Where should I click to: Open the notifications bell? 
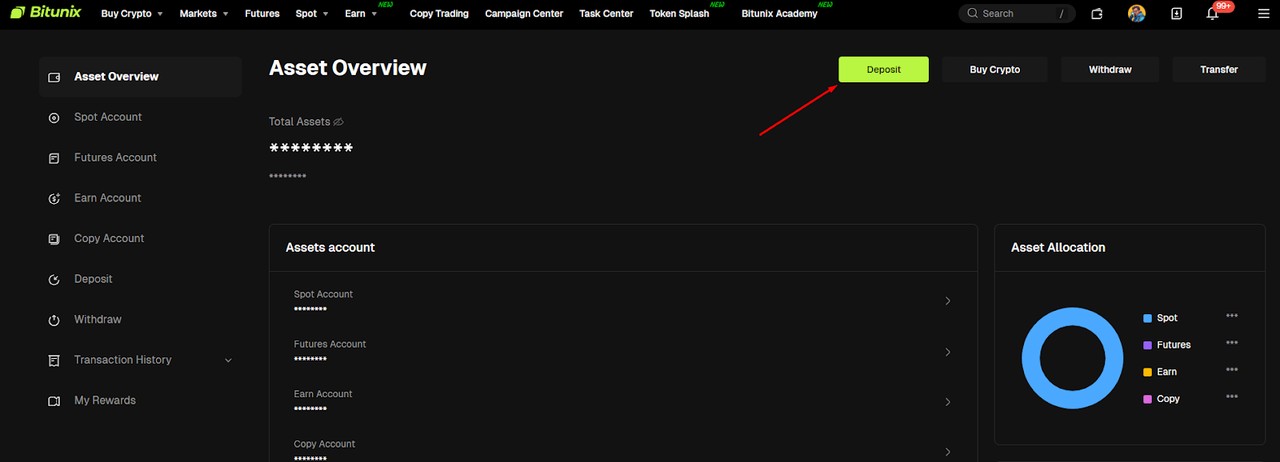(x=1212, y=14)
